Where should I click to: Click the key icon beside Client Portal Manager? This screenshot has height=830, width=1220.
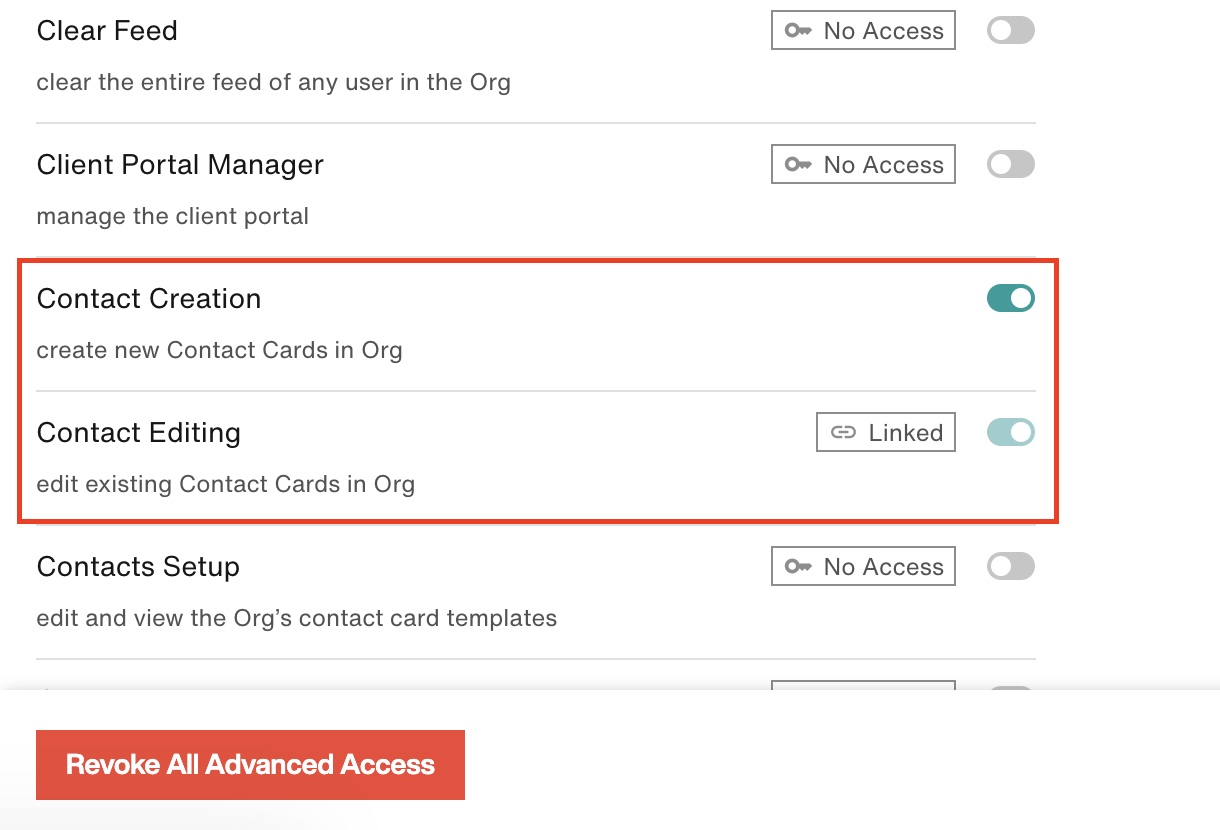pyautogui.click(x=796, y=164)
